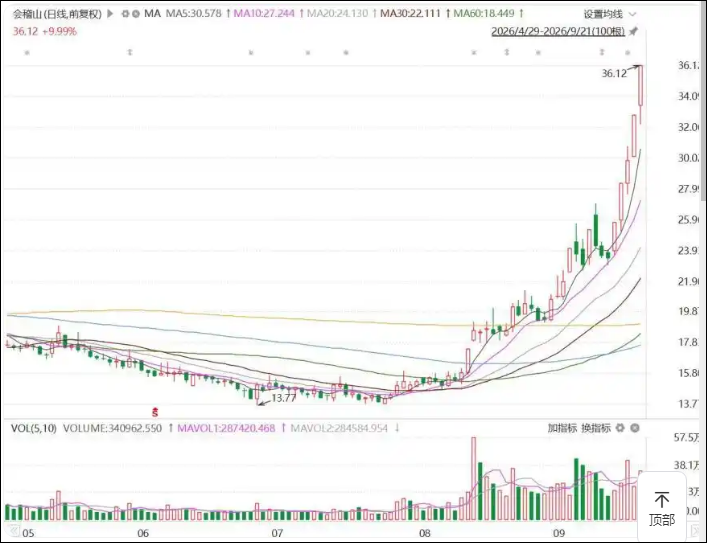Click the 06 month label on time axis

coord(143,533)
